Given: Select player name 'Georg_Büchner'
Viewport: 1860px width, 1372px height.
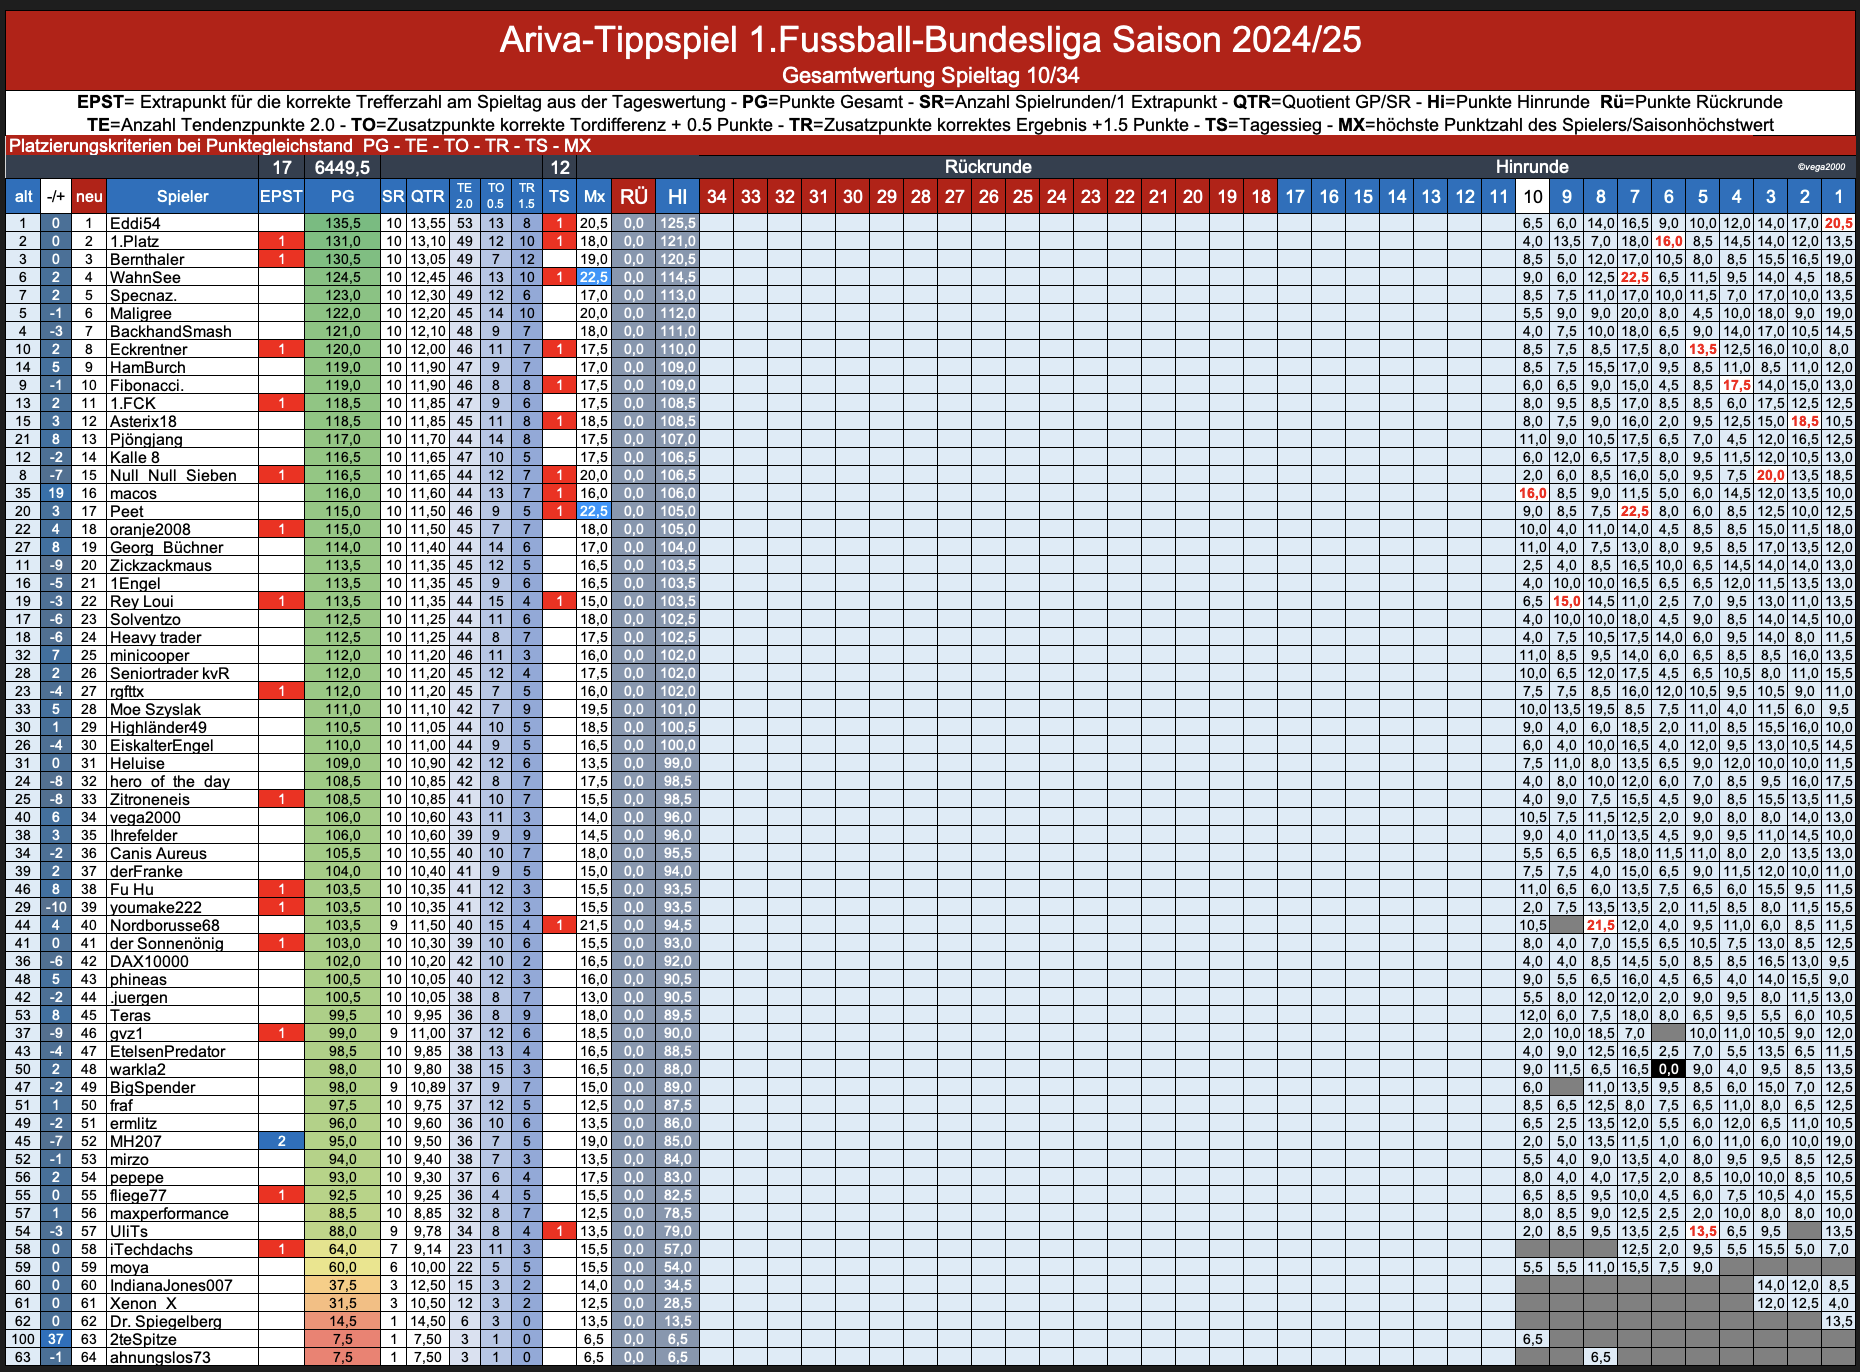Looking at the screenshot, I should pos(166,547).
